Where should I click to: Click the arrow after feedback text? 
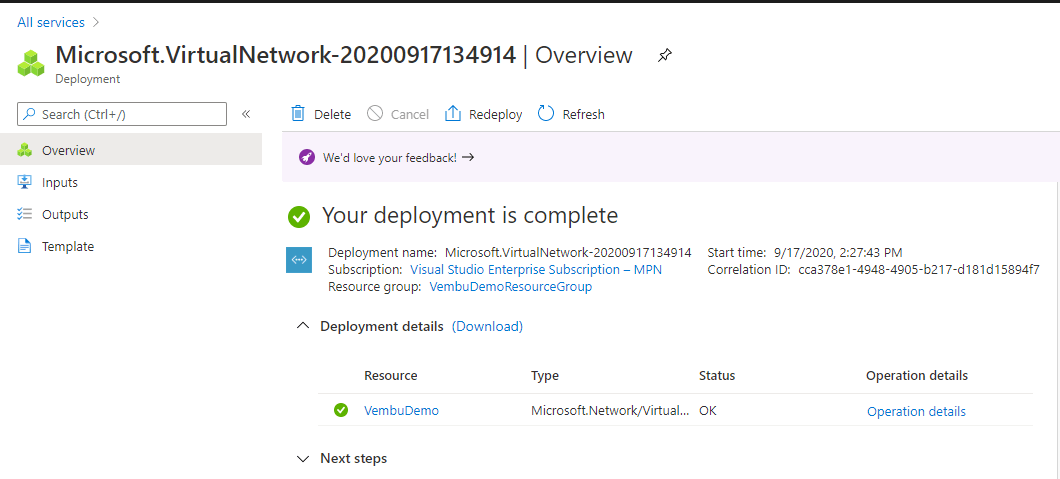468,157
